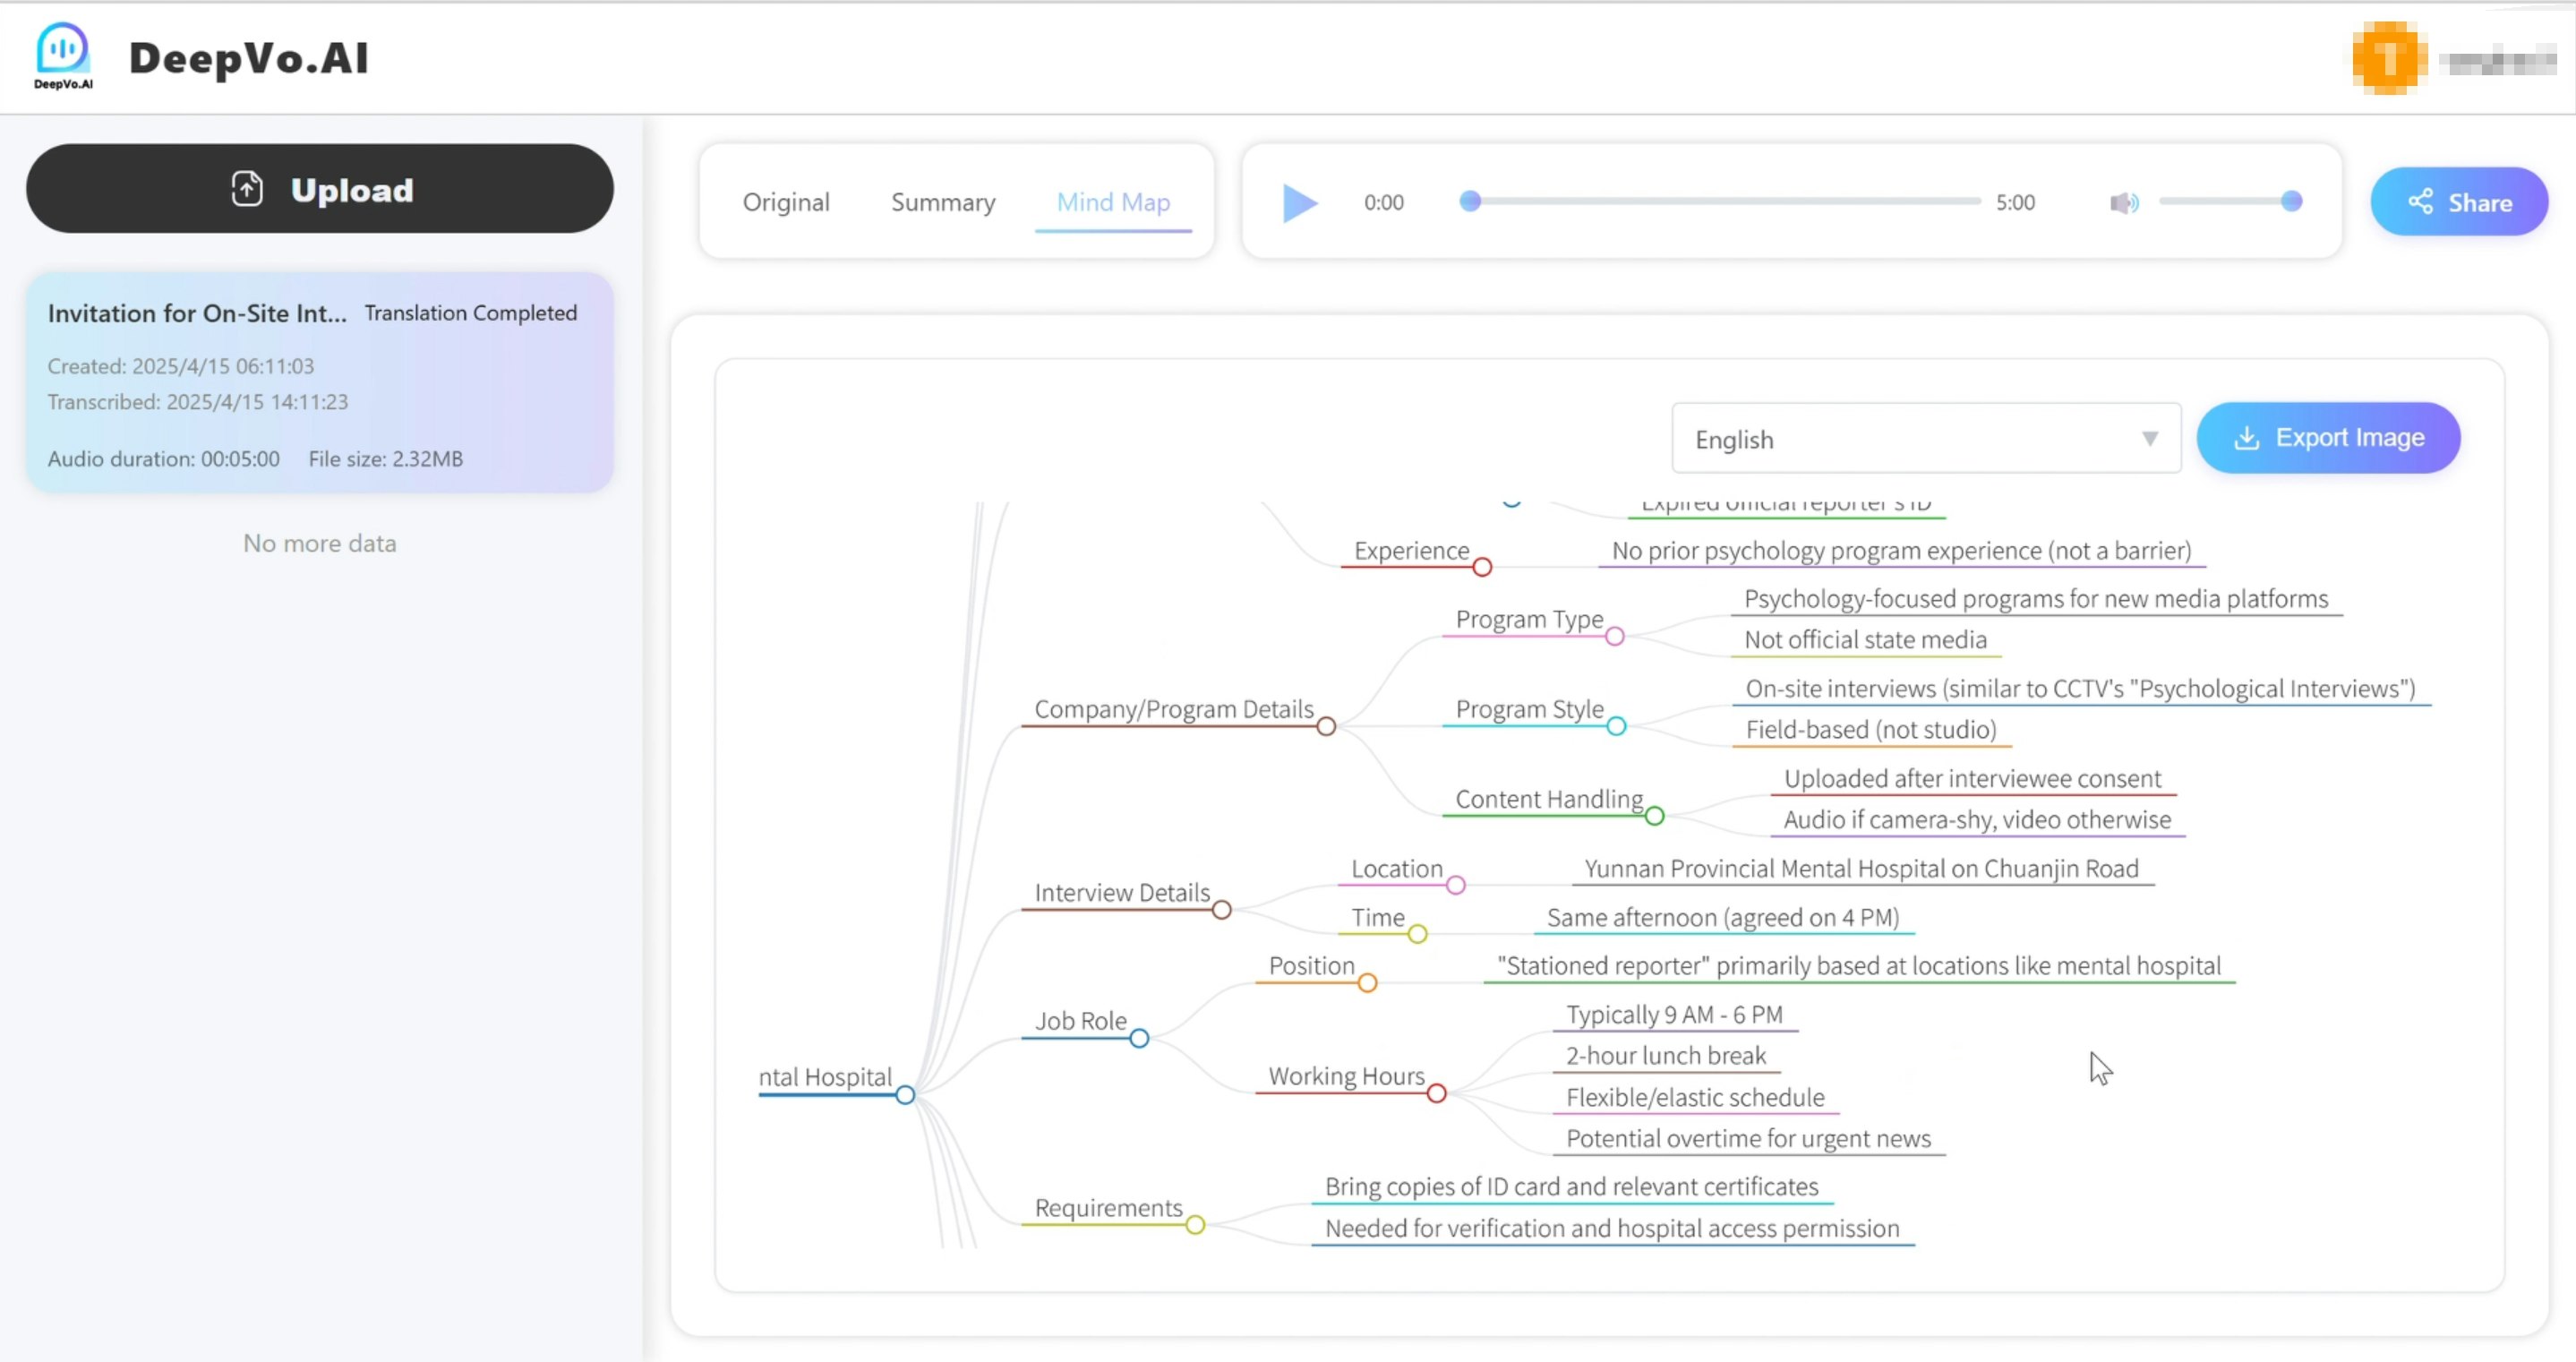Collapse the Working Hours node circle

tap(1436, 1094)
